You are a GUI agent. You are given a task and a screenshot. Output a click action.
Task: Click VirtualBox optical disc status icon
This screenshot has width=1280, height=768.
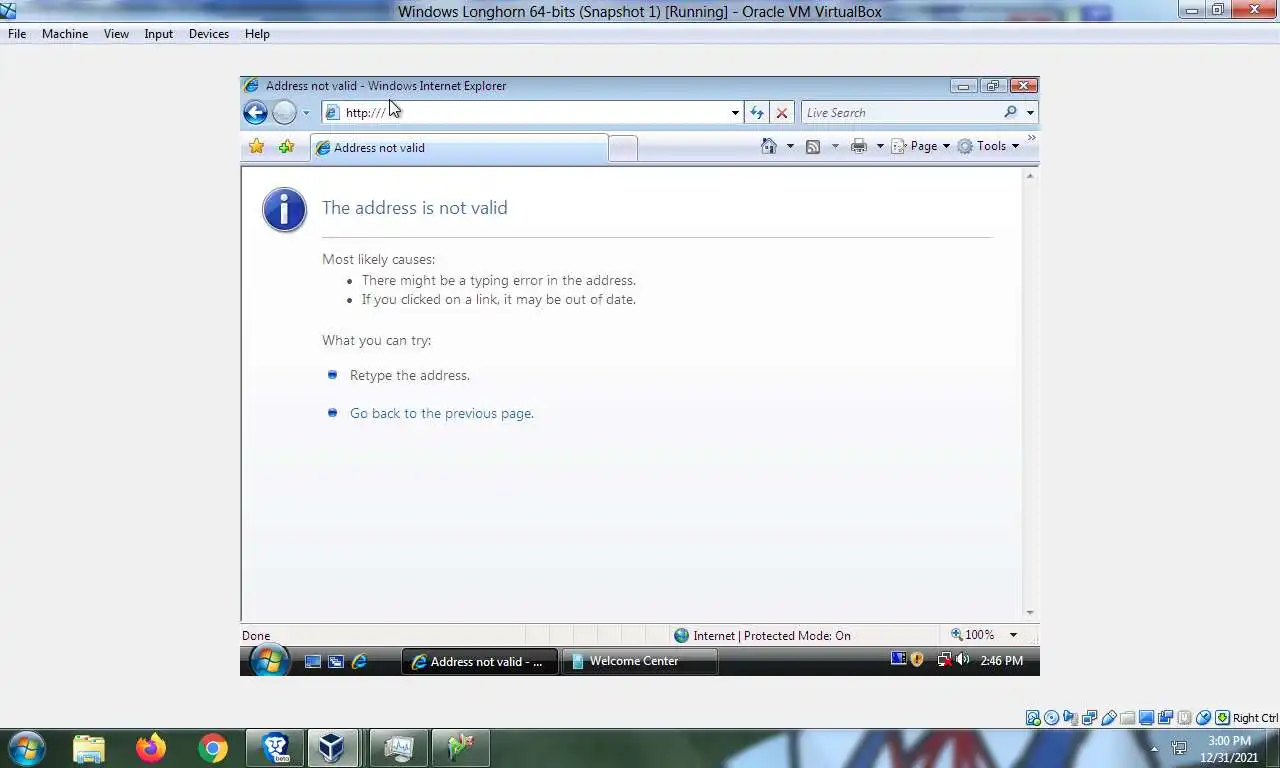click(1052, 718)
